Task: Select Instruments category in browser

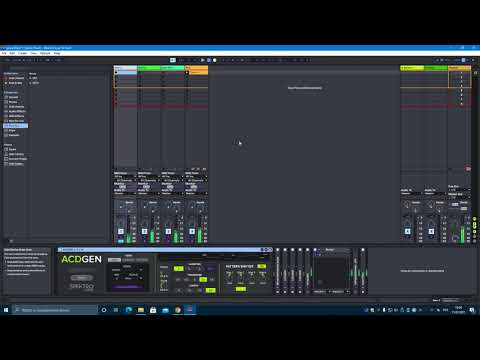Action: pos(15,107)
